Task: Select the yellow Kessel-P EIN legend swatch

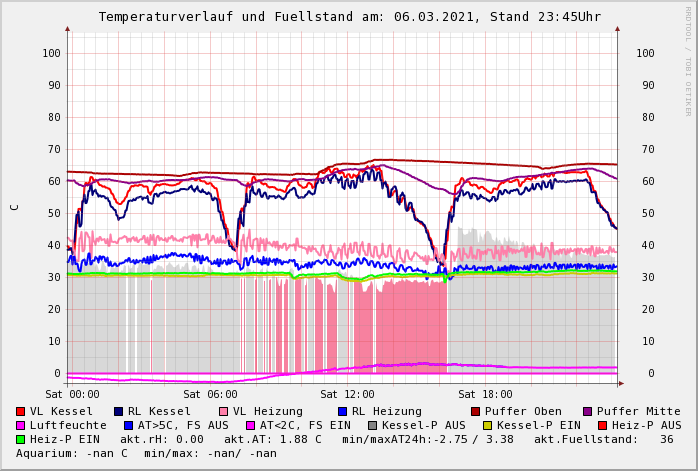Action: tap(488, 425)
